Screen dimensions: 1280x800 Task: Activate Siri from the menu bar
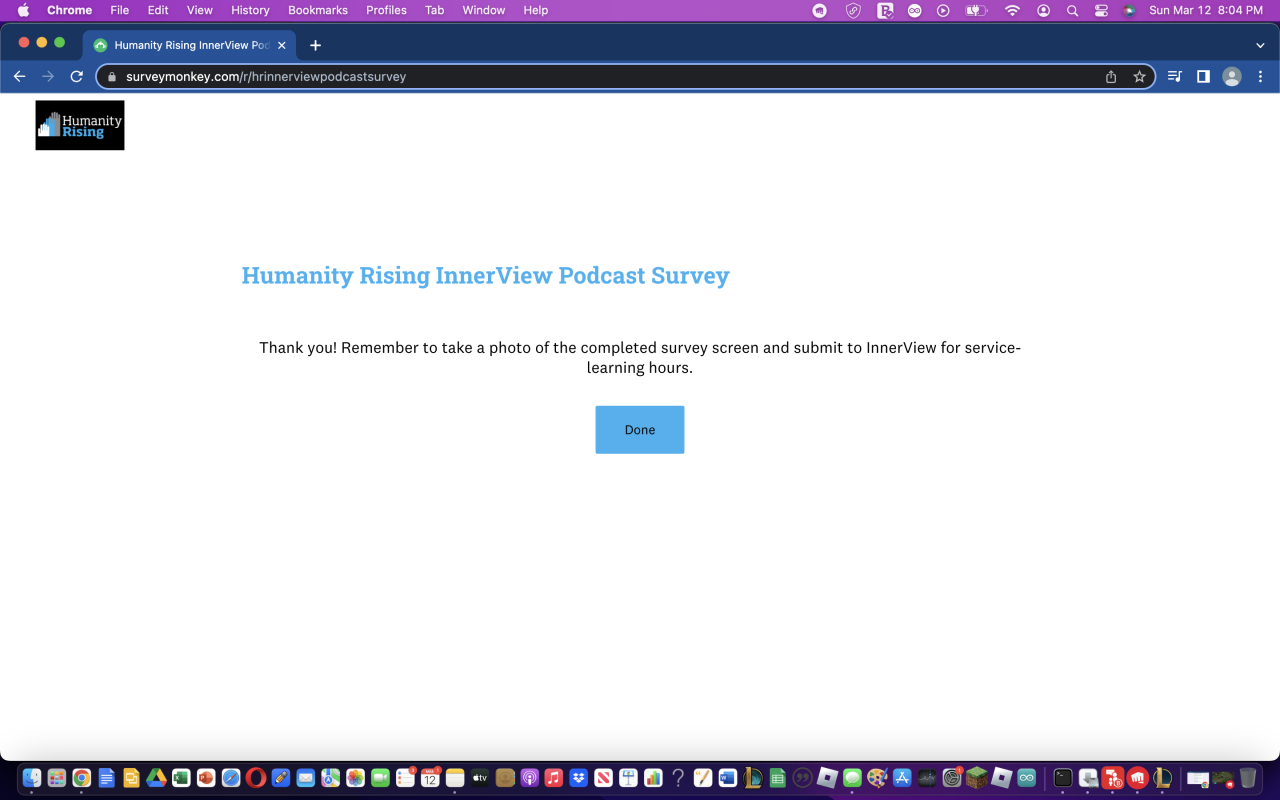pos(1129,10)
